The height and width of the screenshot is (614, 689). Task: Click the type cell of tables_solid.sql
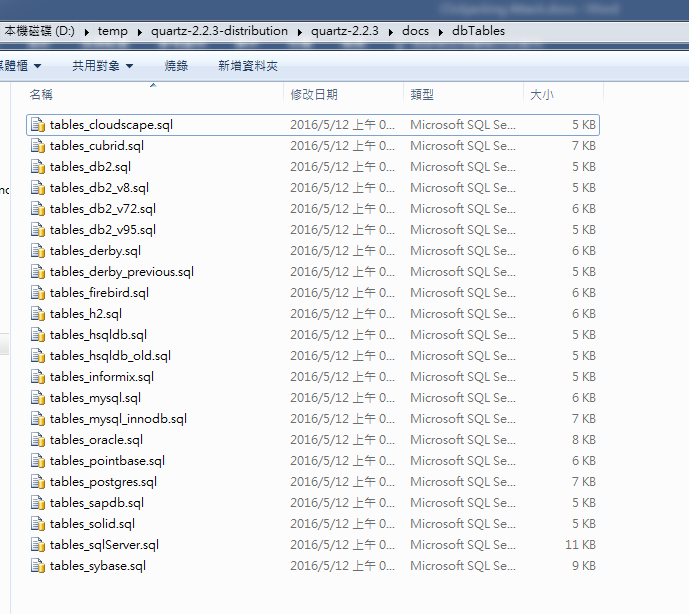[x=463, y=524]
